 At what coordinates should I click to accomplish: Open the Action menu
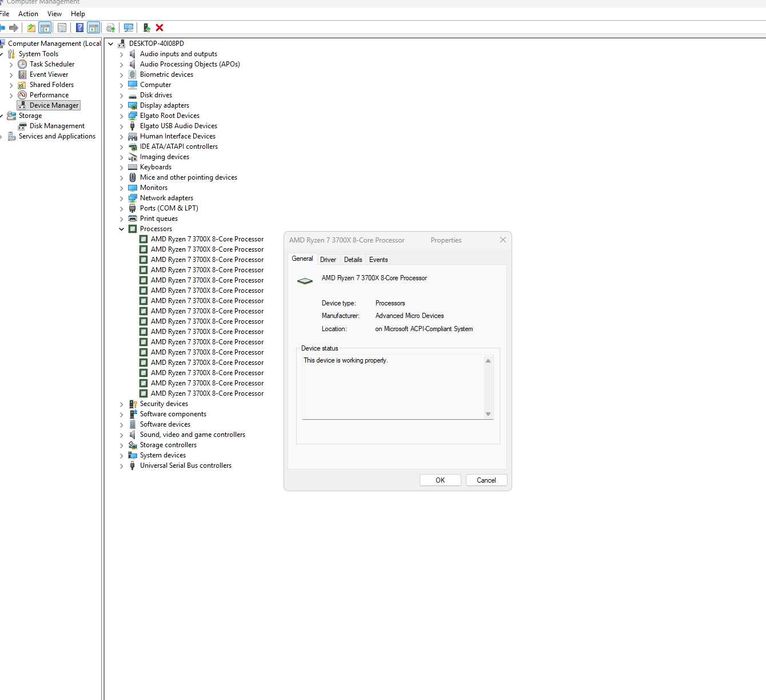click(28, 14)
